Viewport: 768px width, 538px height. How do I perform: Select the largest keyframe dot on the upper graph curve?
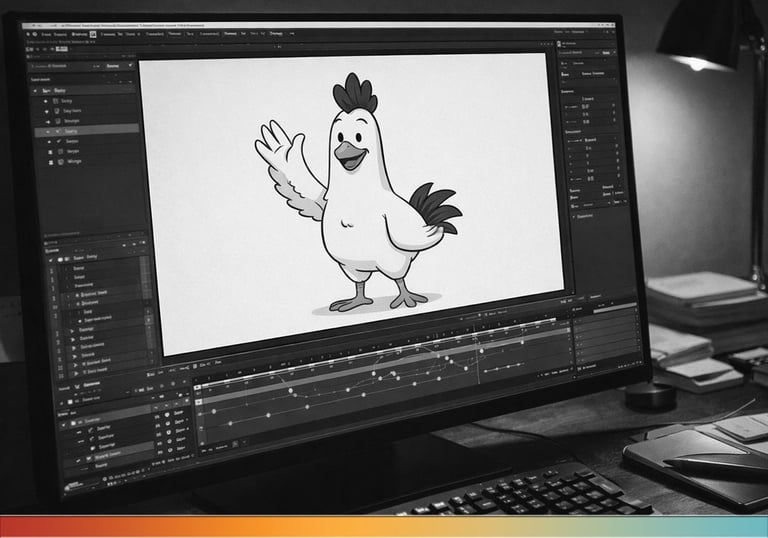coord(291,391)
